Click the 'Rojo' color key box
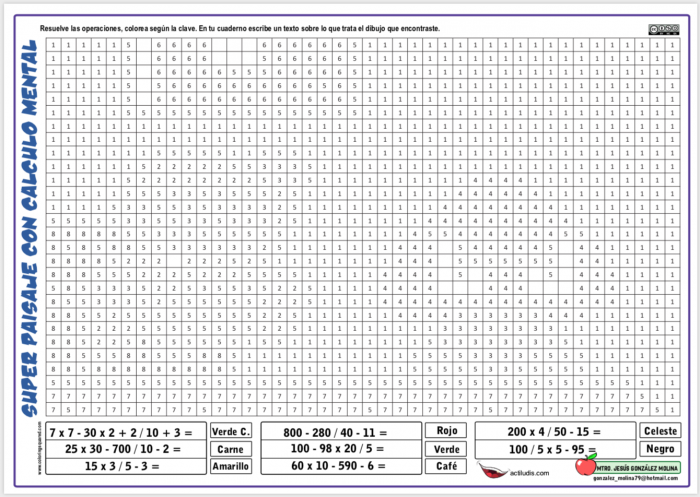Image resolution: width=700 pixels, height=497 pixels. point(447,431)
